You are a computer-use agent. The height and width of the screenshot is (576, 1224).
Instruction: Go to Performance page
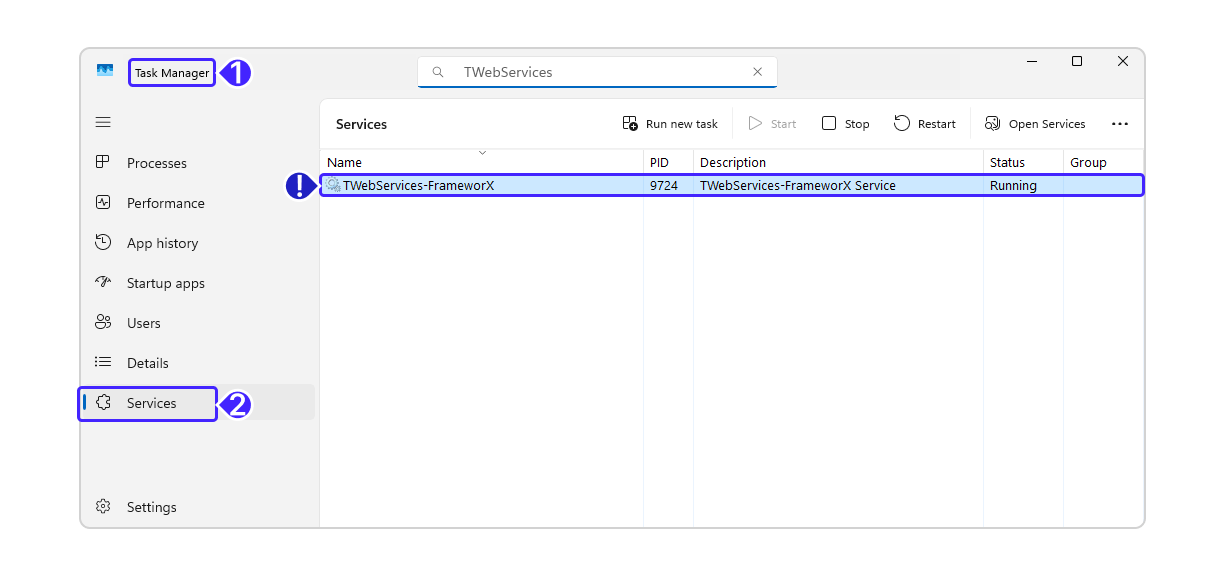point(166,203)
